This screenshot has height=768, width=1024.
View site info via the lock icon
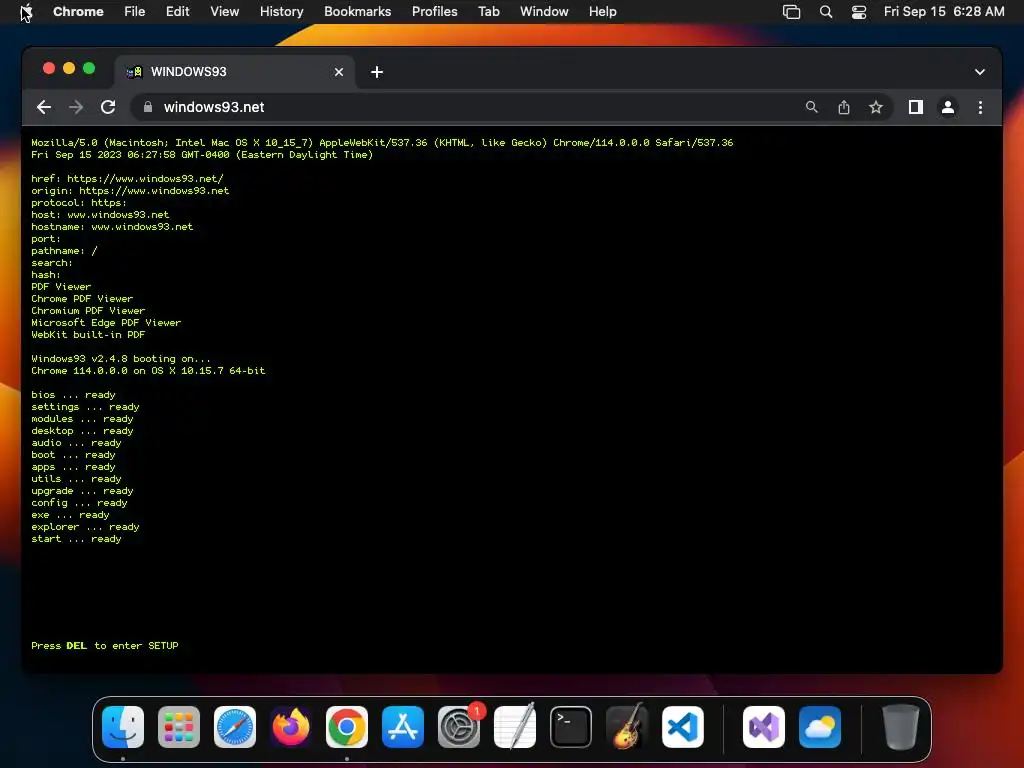click(148, 107)
